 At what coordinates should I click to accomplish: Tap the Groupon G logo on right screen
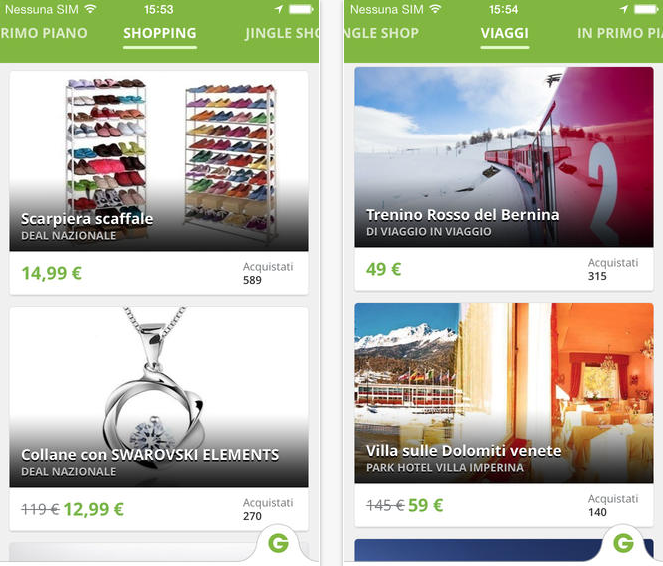623,542
